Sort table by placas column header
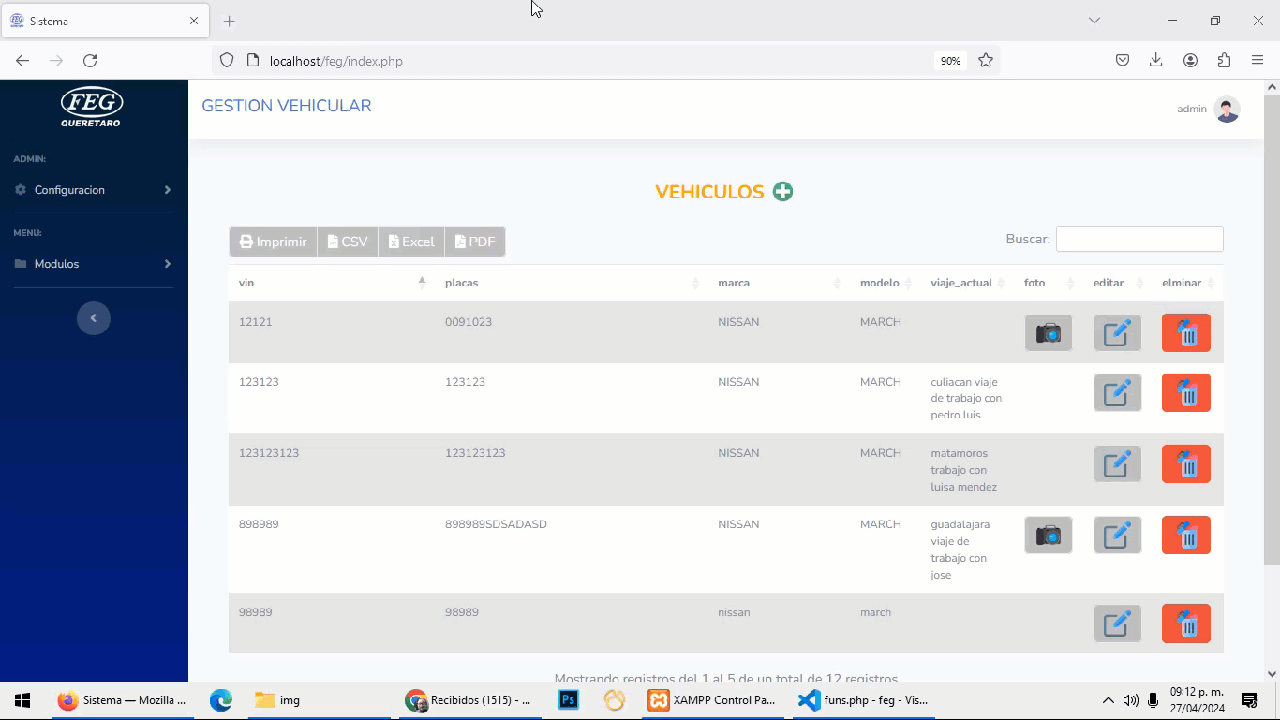 (570, 283)
